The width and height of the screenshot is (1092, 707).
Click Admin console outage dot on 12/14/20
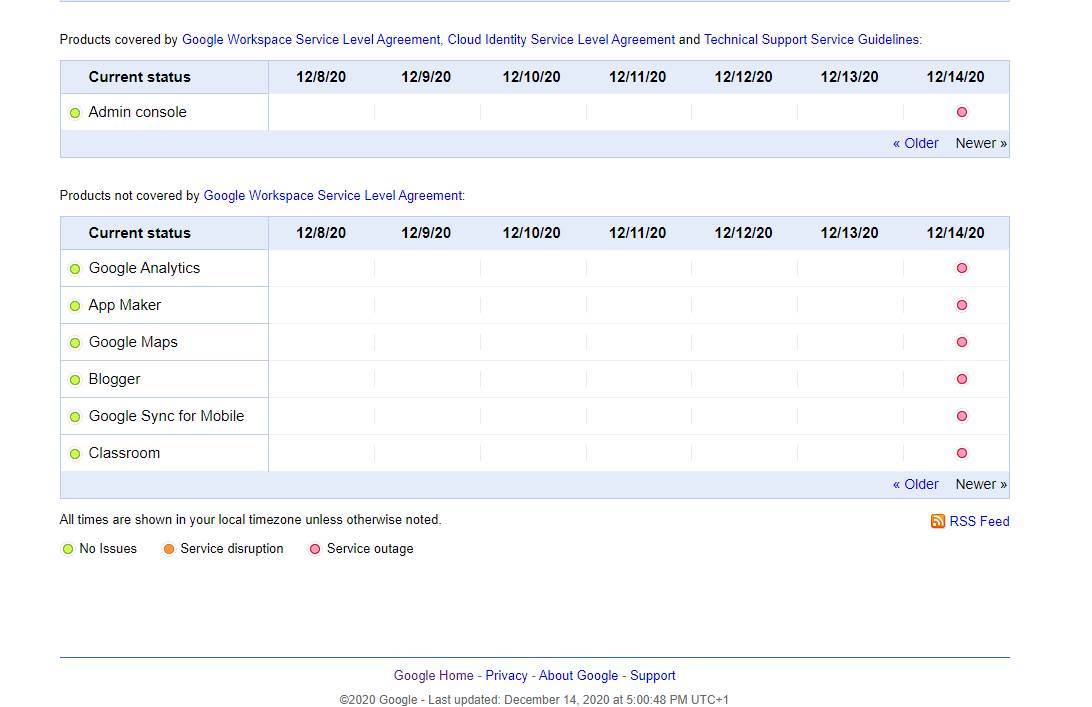pos(962,112)
